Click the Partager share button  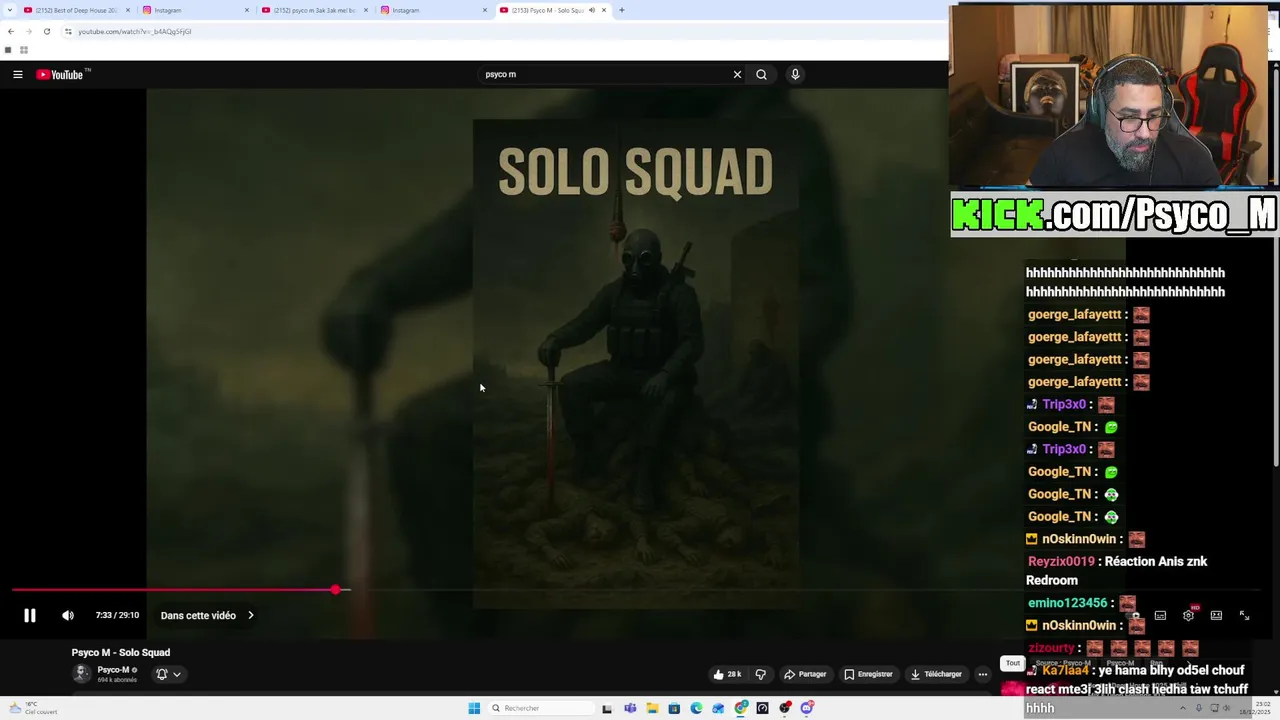tap(806, 674)
